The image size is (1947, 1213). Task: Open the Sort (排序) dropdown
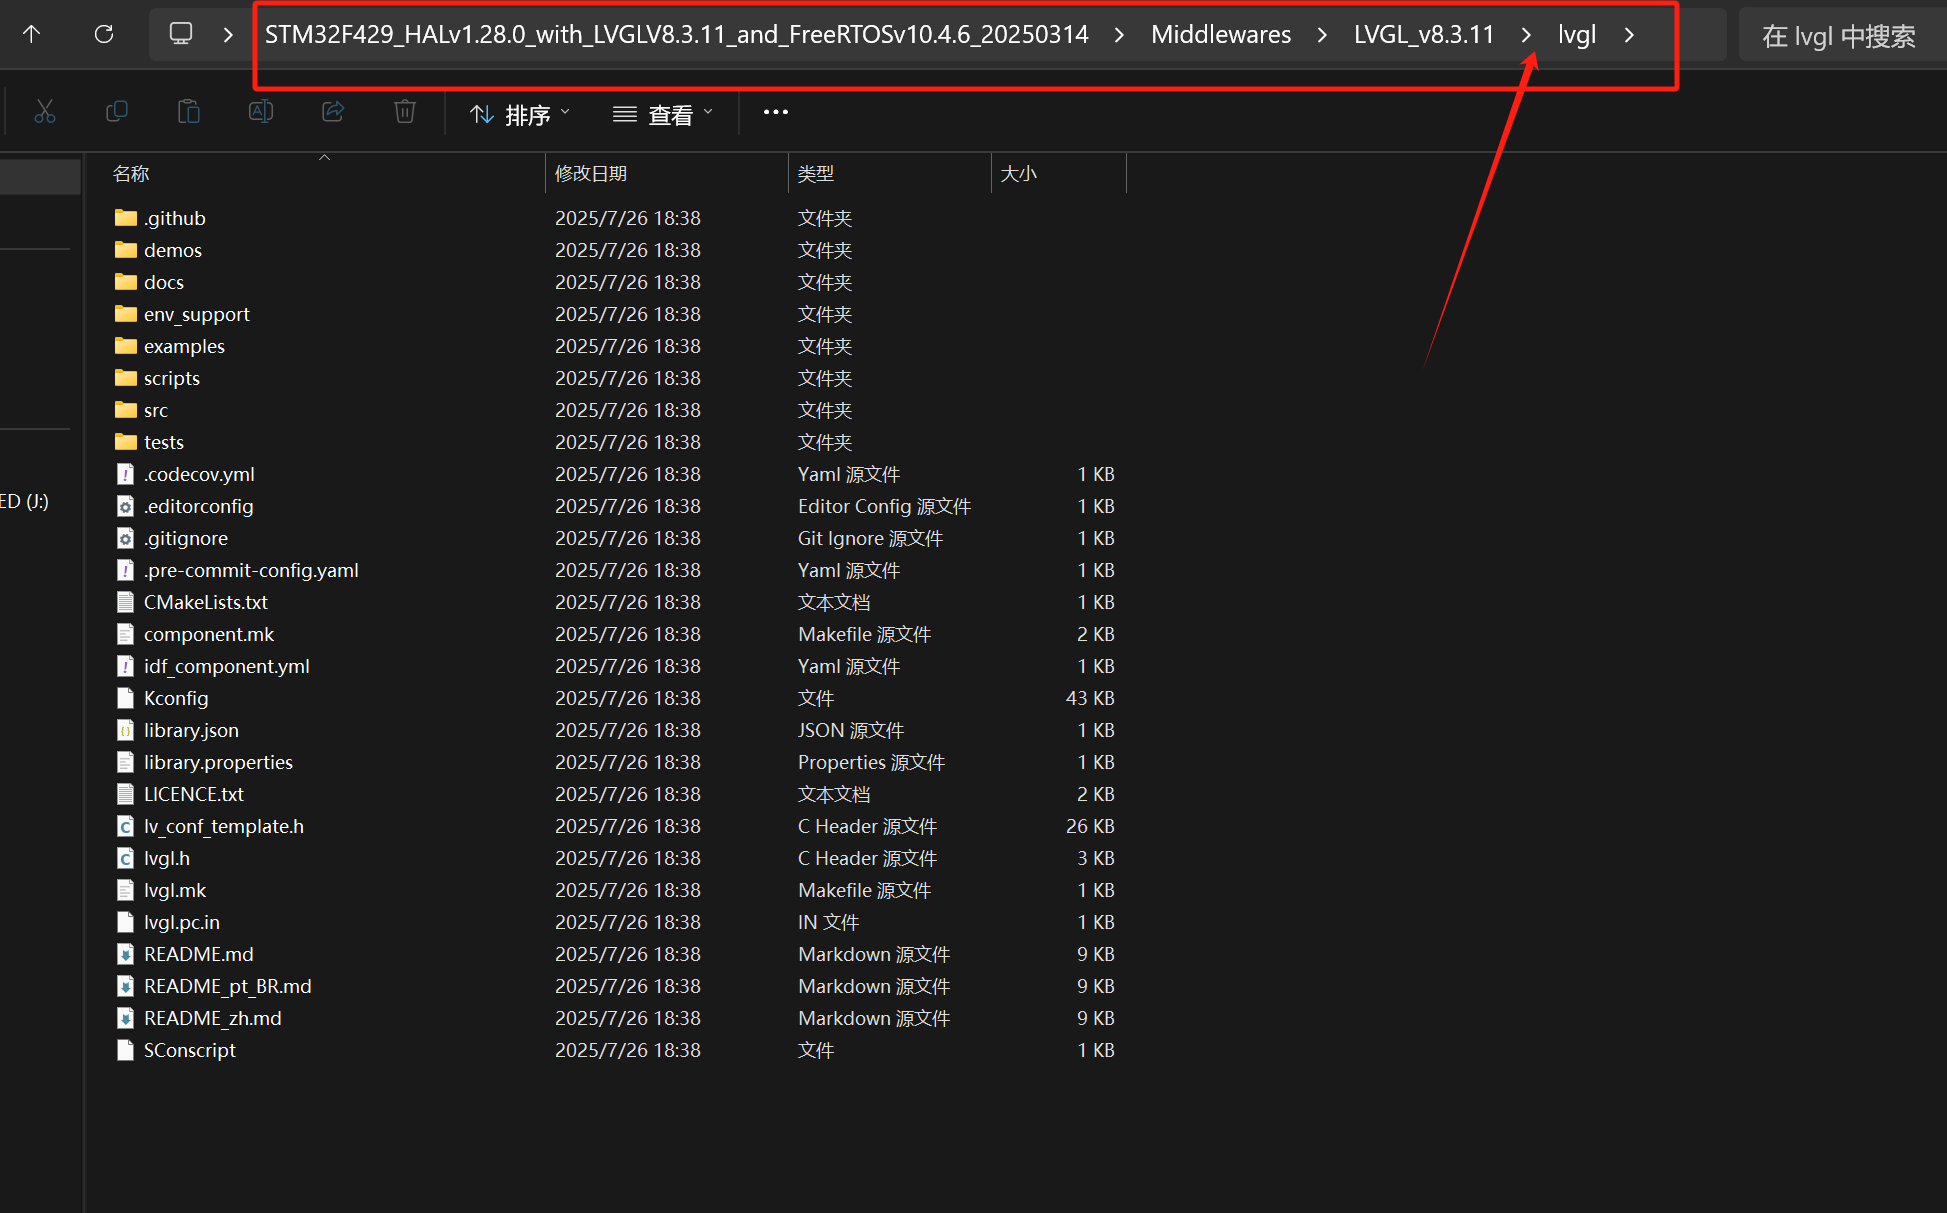pos(520,115)
